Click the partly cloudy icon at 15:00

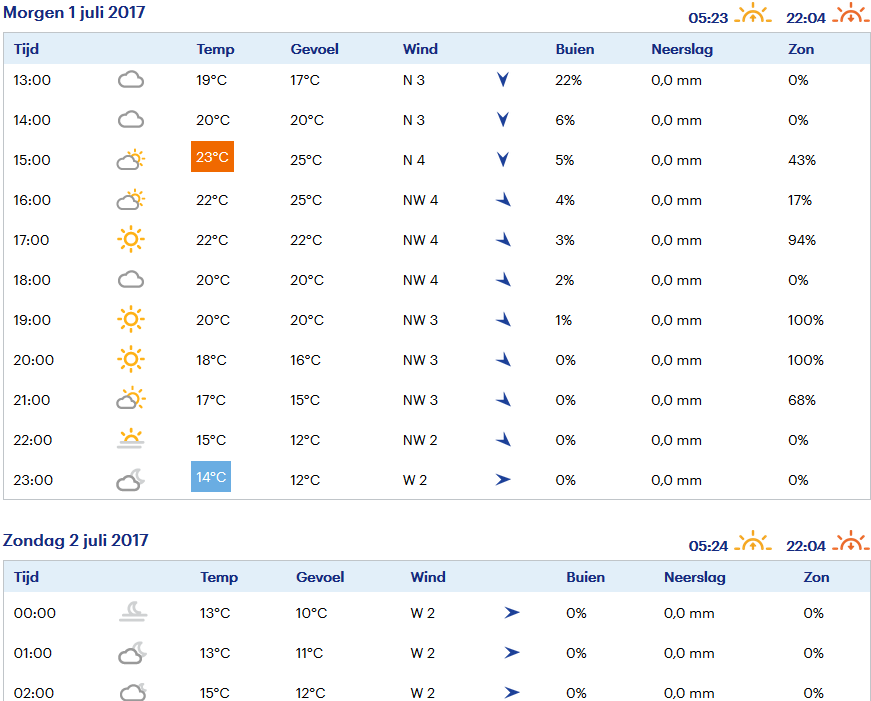tap(131, 160)
